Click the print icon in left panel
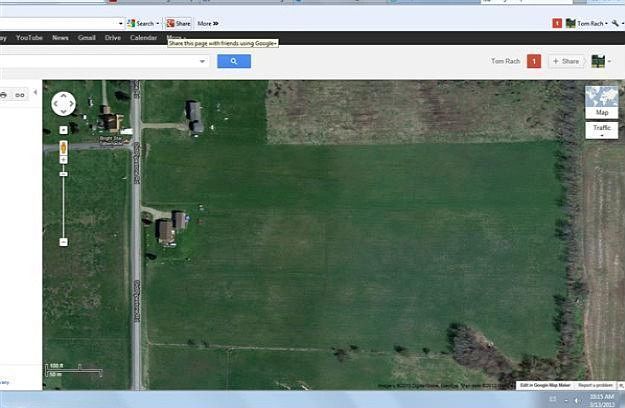 pyautogui.click(x=5, y=94)
